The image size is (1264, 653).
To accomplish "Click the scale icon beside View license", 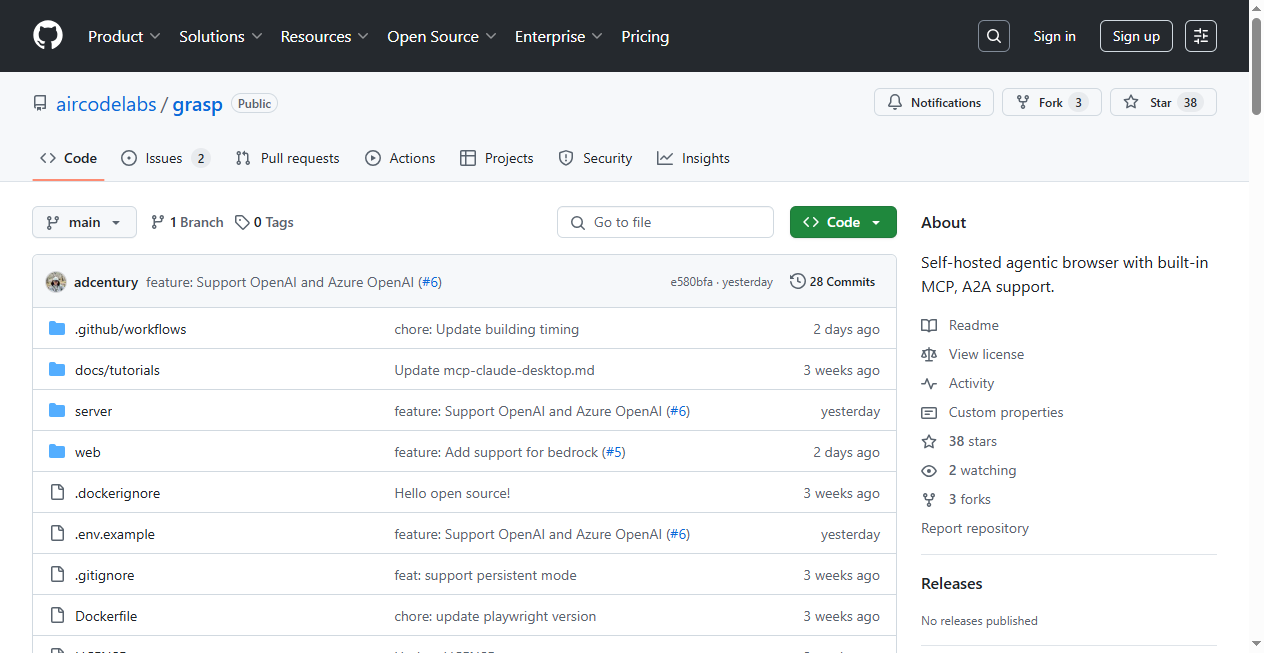I will pyautogui.click(x=929, y=354).
